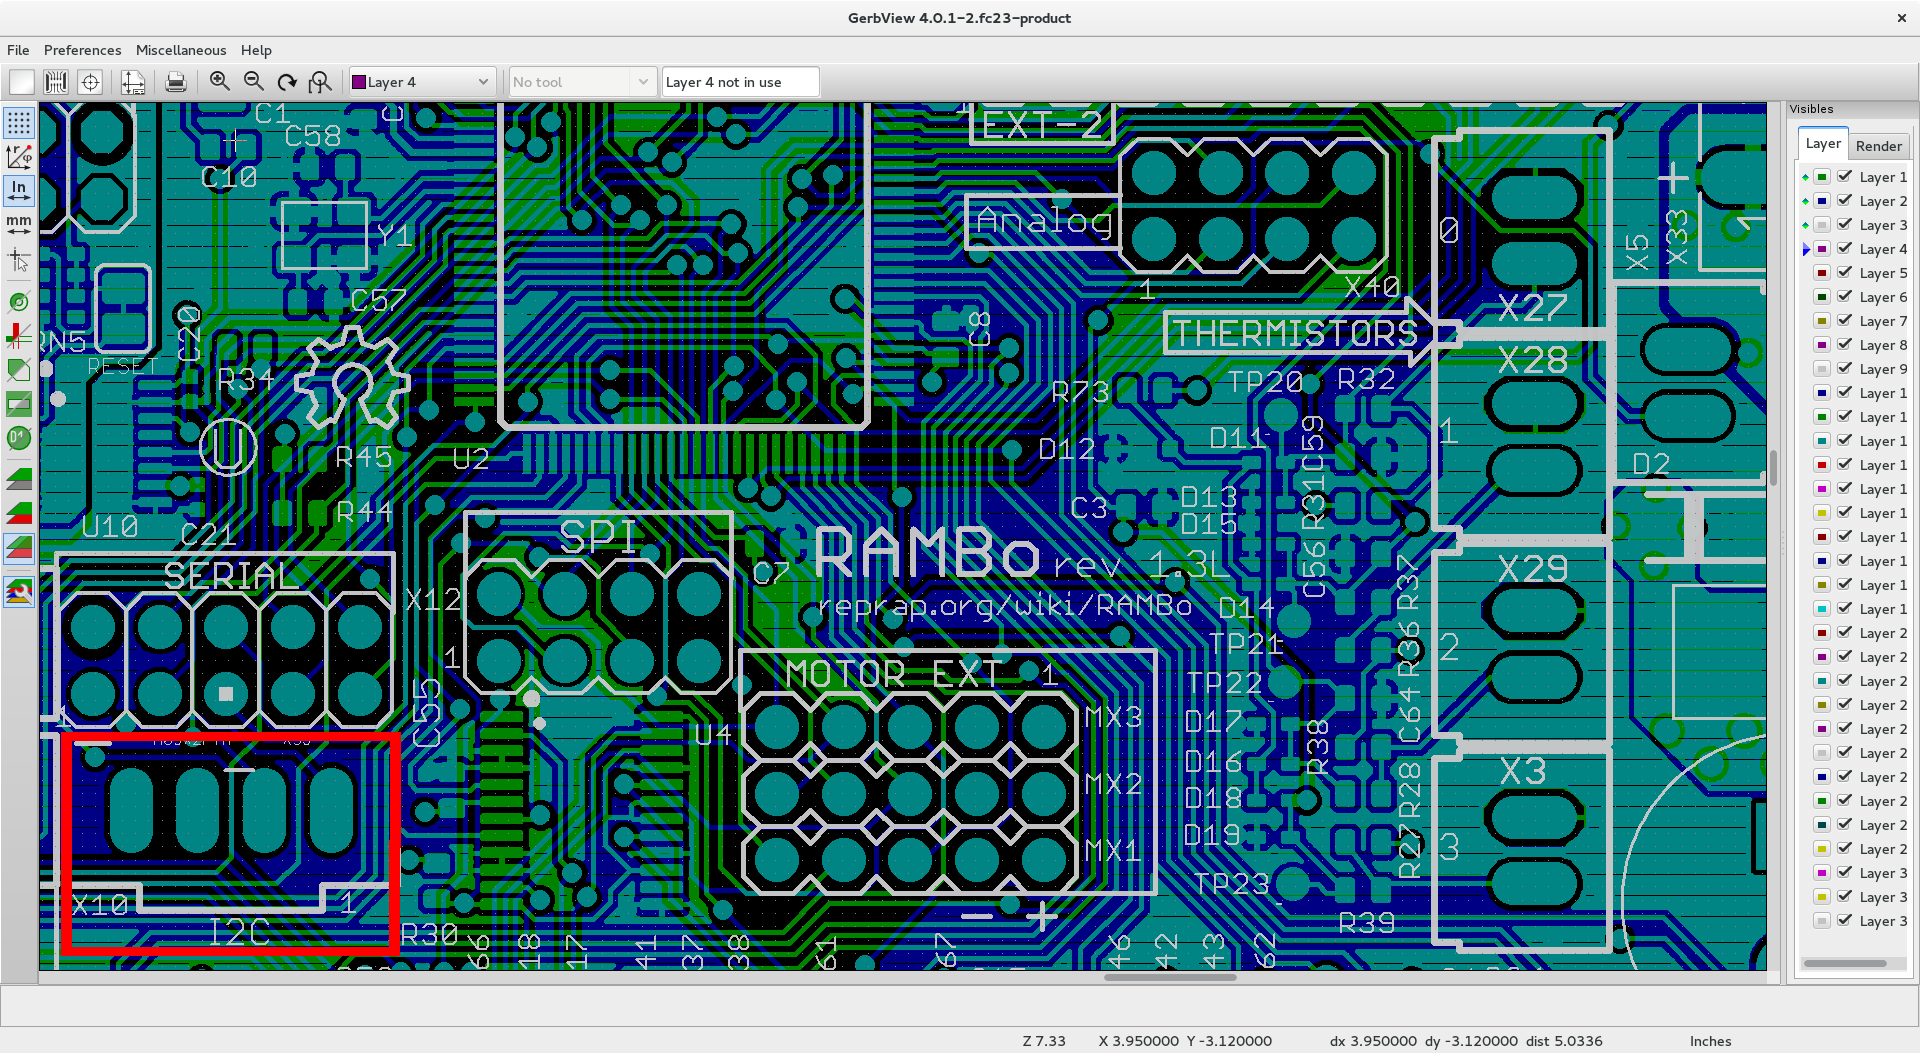Click the Load Gerber file icon
The image size is (1920, 1053).
[56, 82]
